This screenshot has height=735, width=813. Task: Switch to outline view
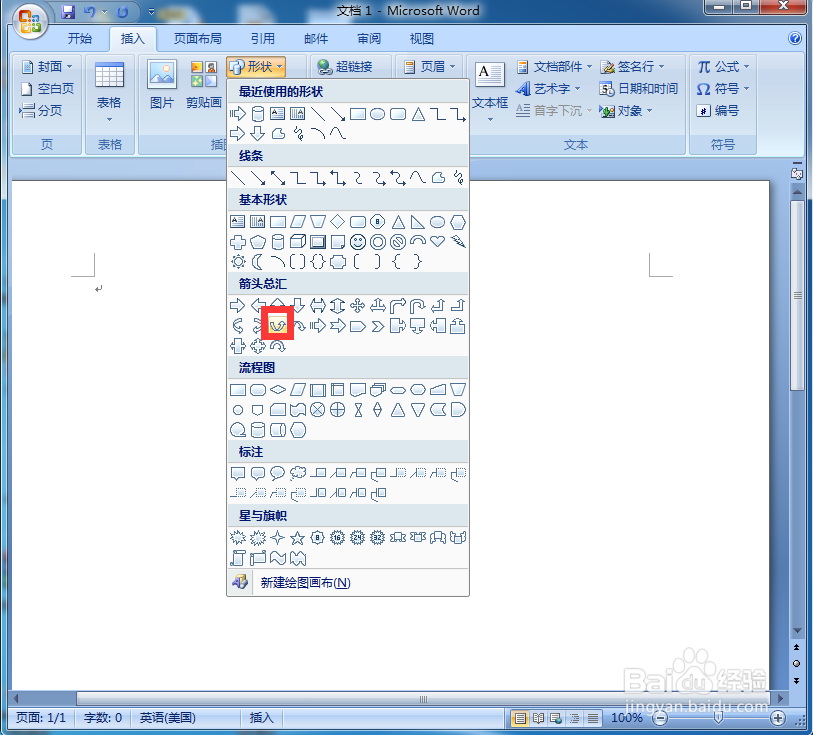click(x=574, y=718)
